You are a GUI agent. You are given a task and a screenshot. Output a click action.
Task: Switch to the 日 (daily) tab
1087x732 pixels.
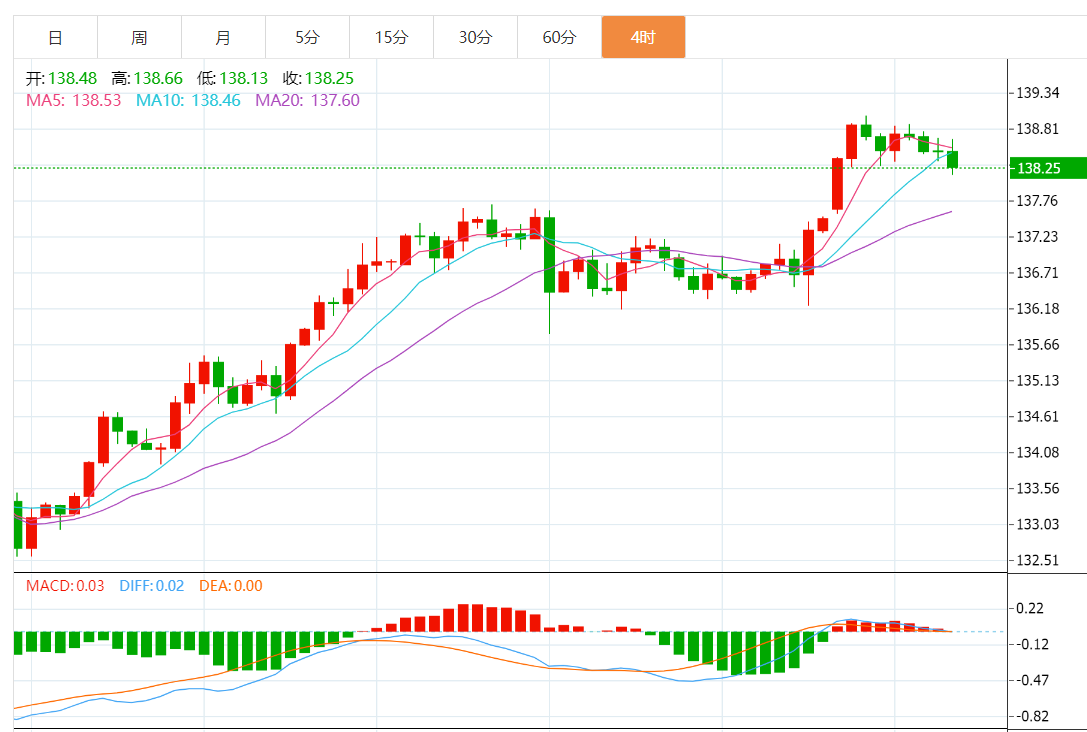click(55, 38)
